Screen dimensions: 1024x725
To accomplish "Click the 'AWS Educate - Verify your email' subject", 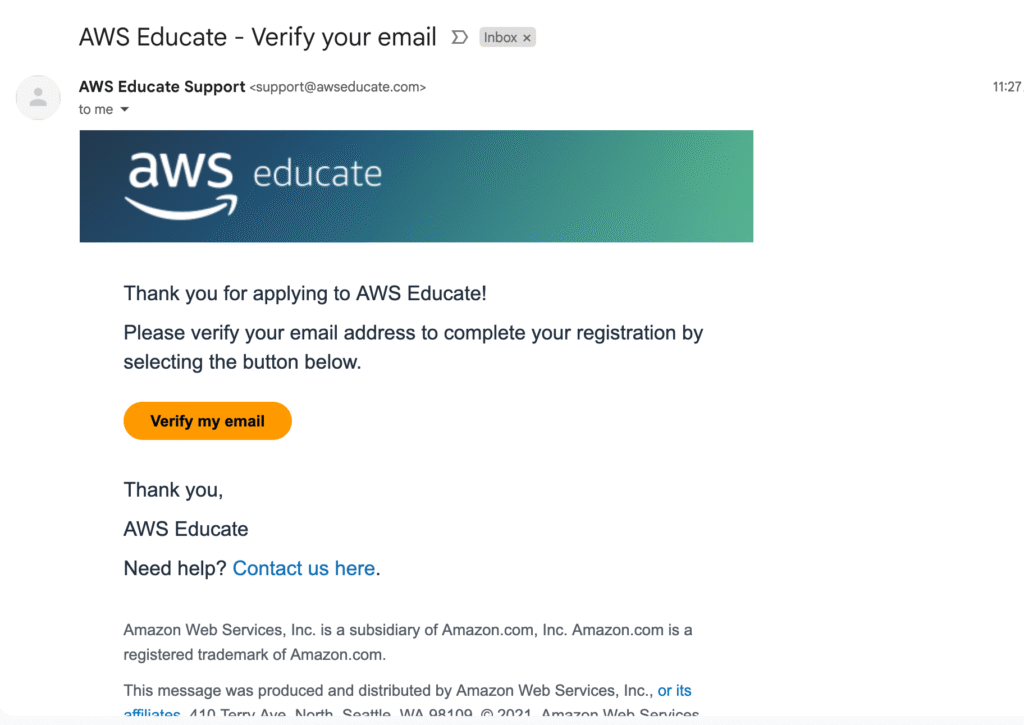I will (x=257, y=37).
